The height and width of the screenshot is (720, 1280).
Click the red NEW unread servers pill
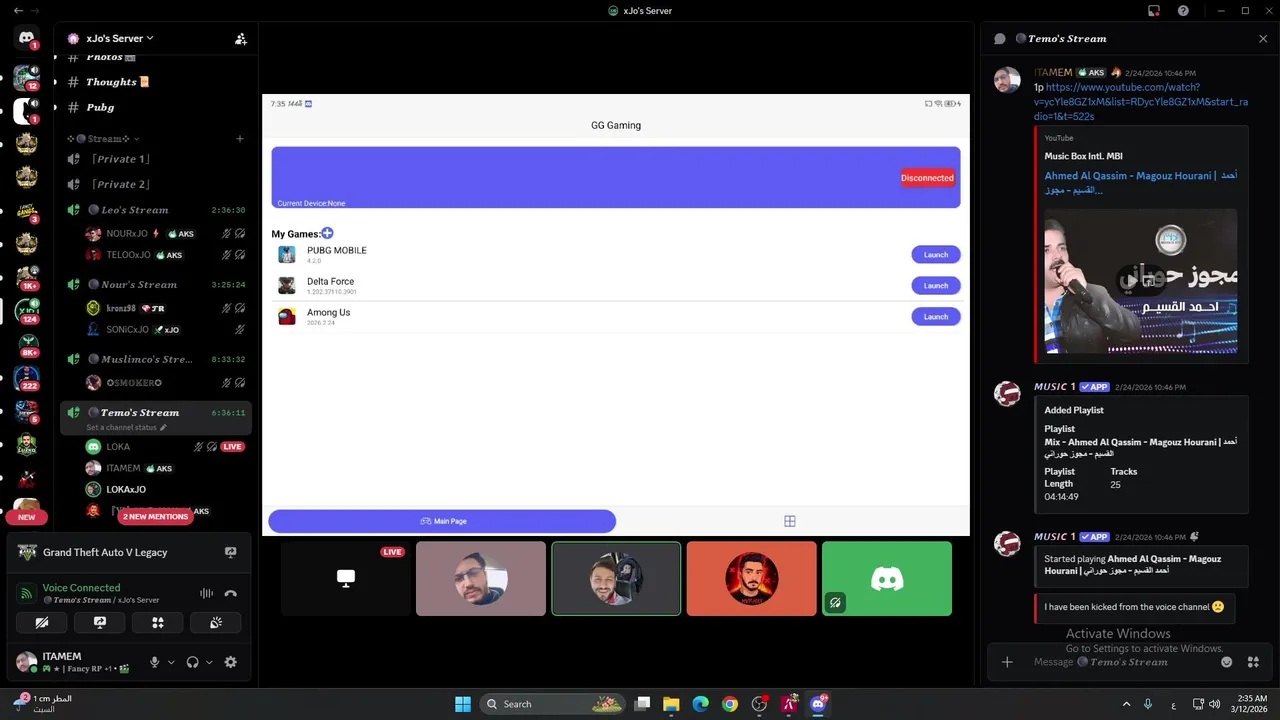point(26,517)
